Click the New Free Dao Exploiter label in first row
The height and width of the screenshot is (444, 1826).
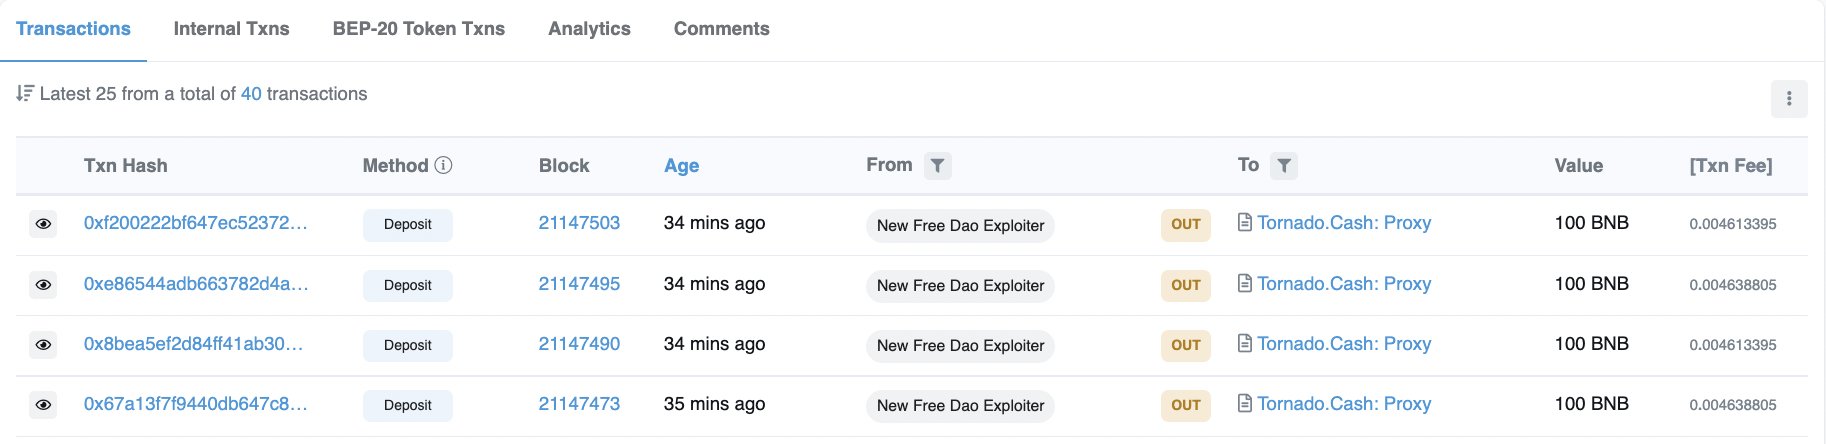960,226
